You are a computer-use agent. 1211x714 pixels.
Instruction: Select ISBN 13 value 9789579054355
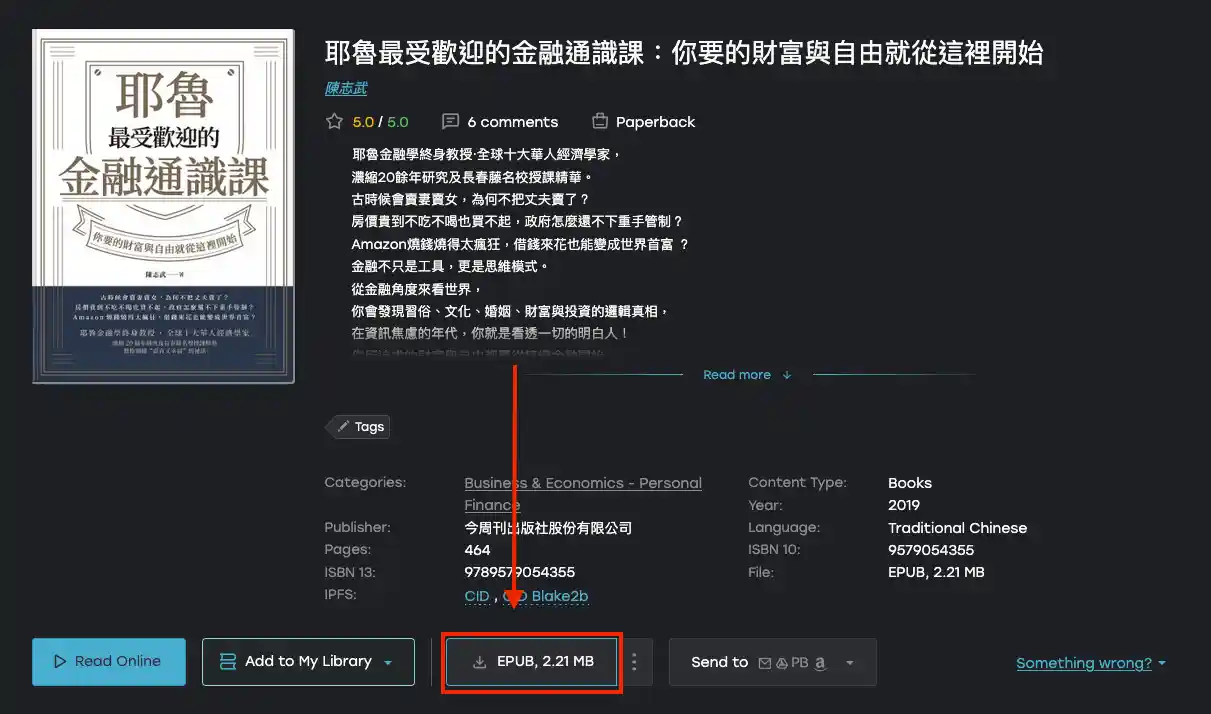[x=519, y=572]
